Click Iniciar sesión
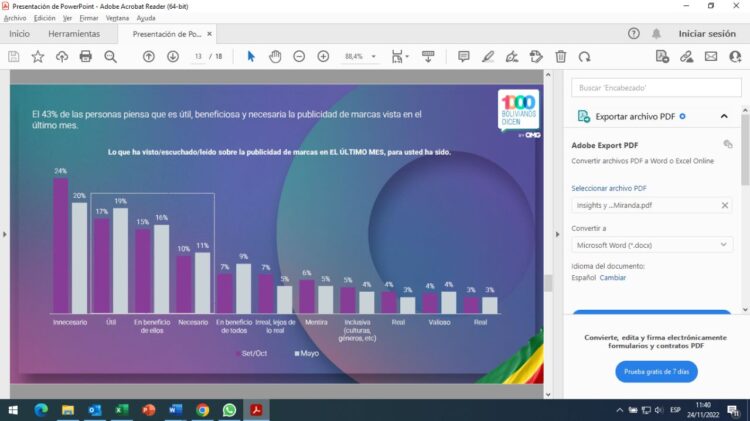Screen dimensions: 750x421 point(707,33)
